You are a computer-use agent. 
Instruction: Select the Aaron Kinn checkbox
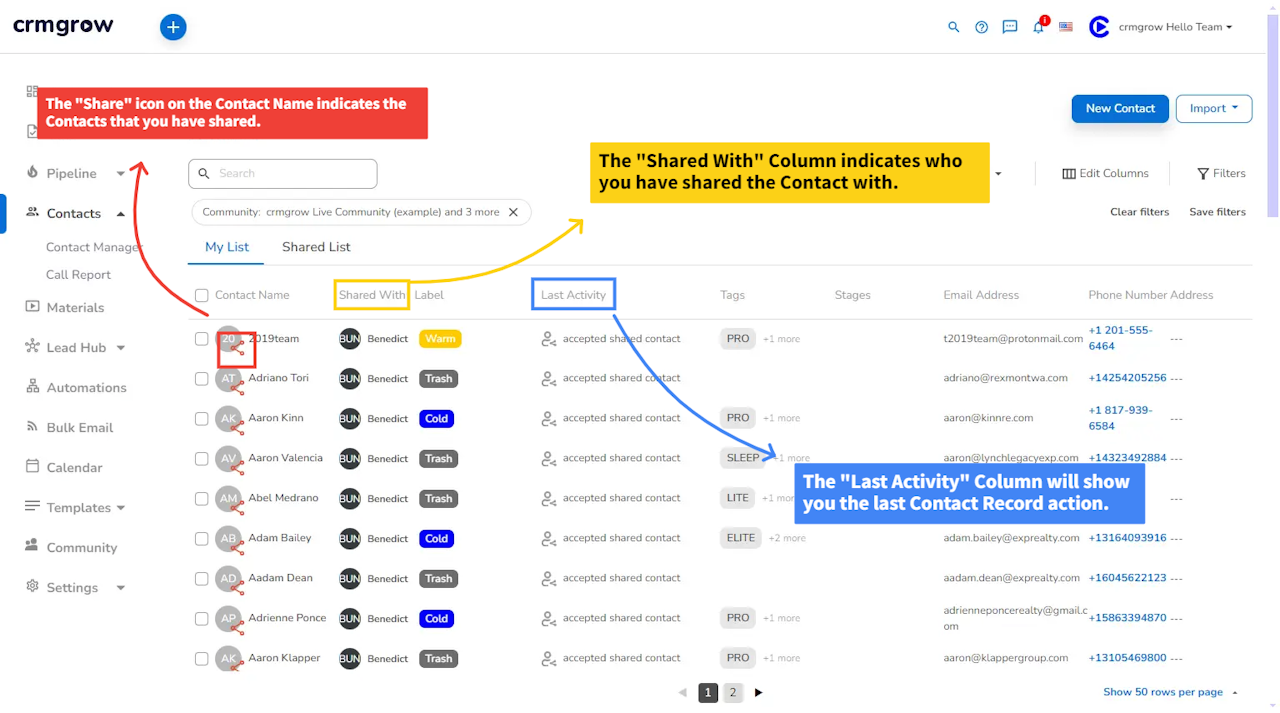[x=202, y=419]
